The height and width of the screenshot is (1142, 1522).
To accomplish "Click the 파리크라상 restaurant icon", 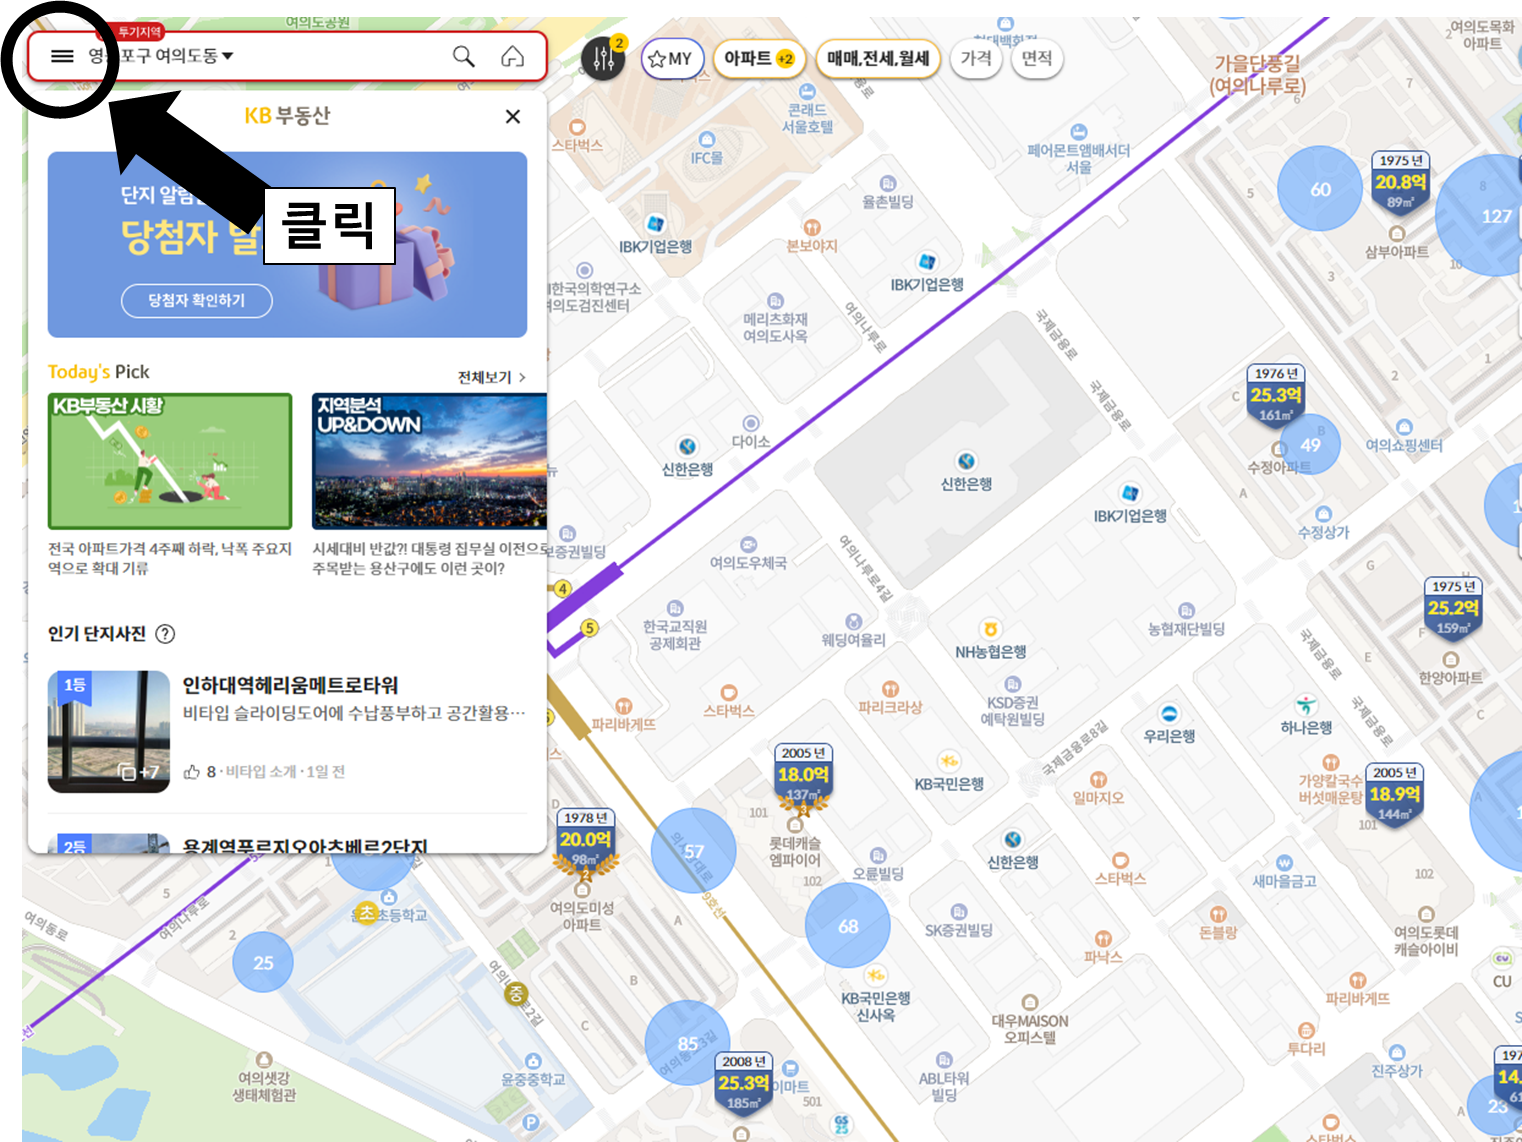I will coord(890,689).
